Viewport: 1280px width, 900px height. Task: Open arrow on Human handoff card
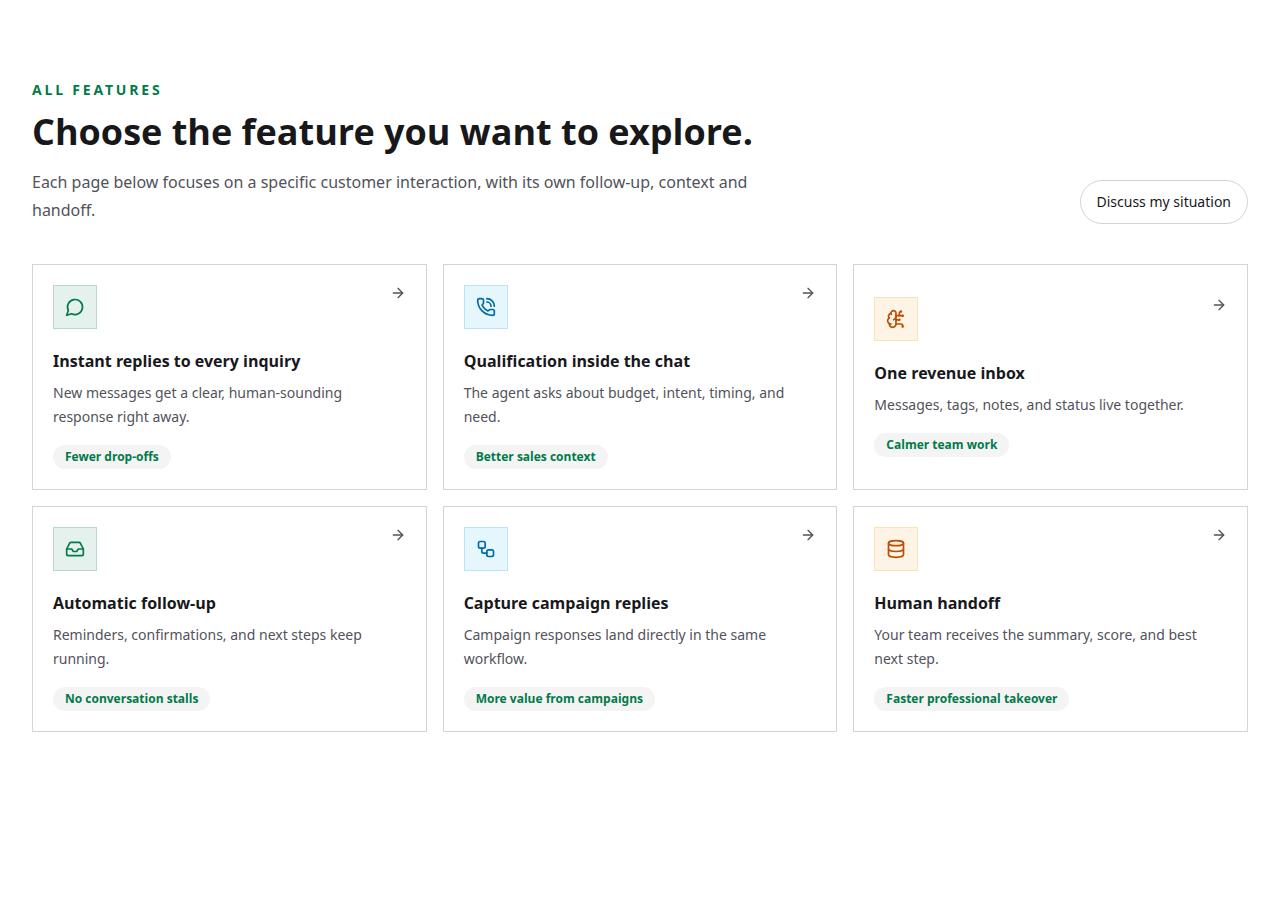coord(1219,535)
